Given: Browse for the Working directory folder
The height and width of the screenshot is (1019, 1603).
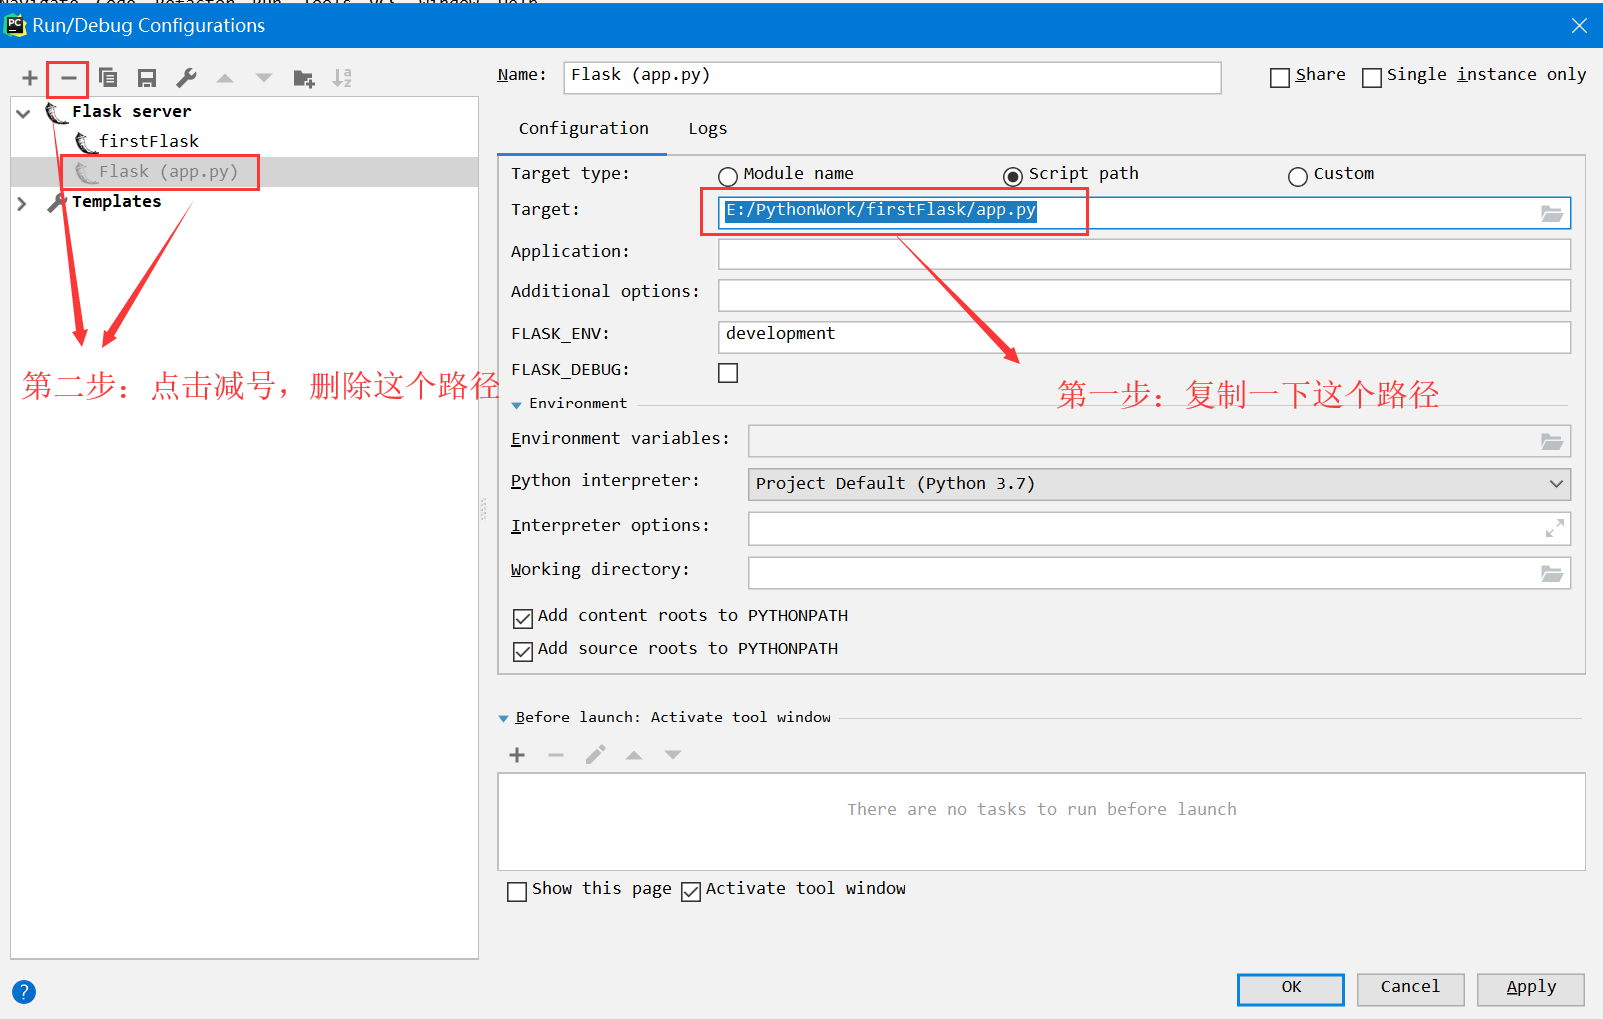Looking at the screenshot, I should pyautogui.click(x=1552, y=573).
